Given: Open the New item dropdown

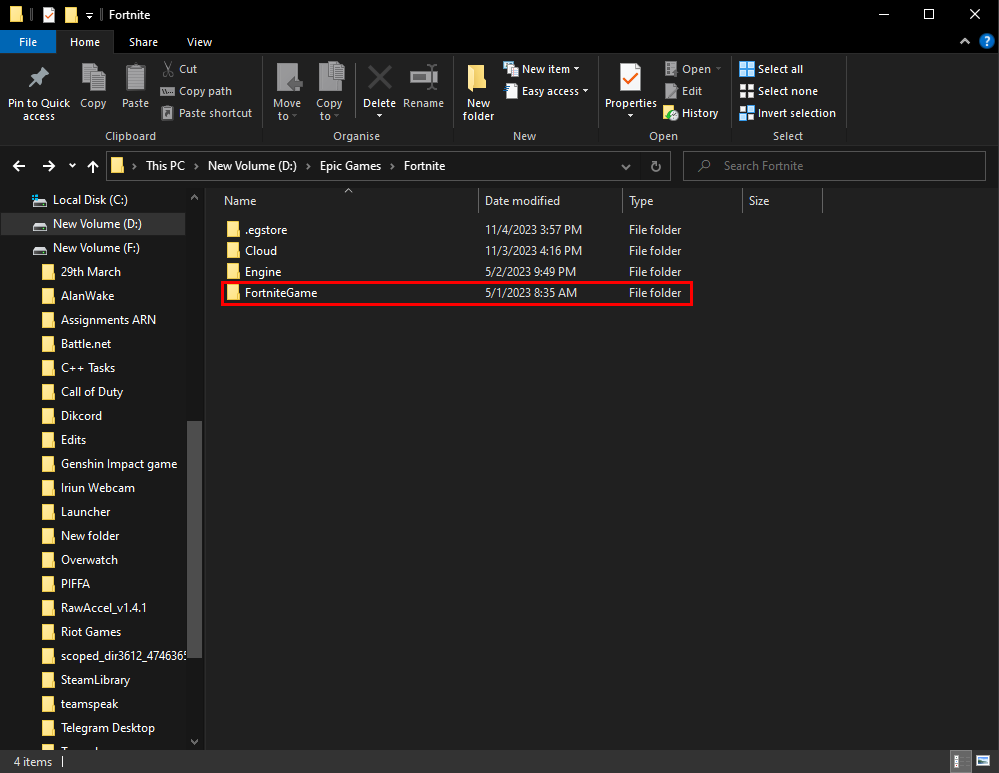Looking at the screenshot, I should coord(542,69).
